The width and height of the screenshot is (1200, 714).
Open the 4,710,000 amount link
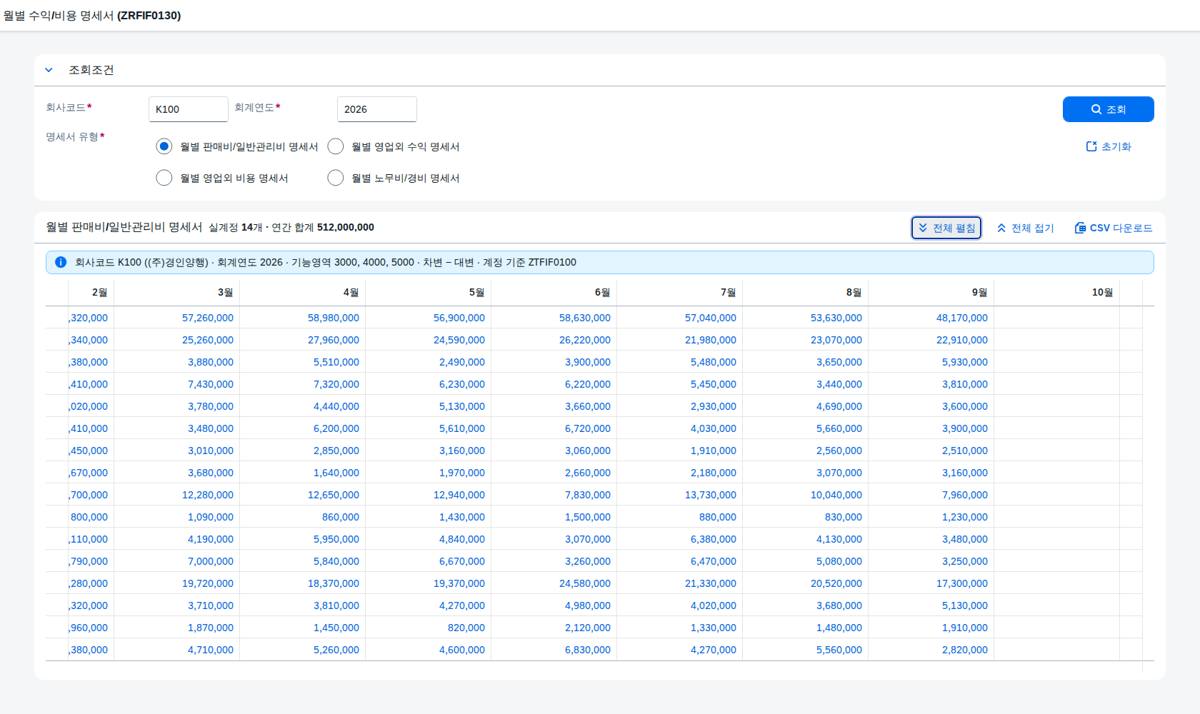211,649
